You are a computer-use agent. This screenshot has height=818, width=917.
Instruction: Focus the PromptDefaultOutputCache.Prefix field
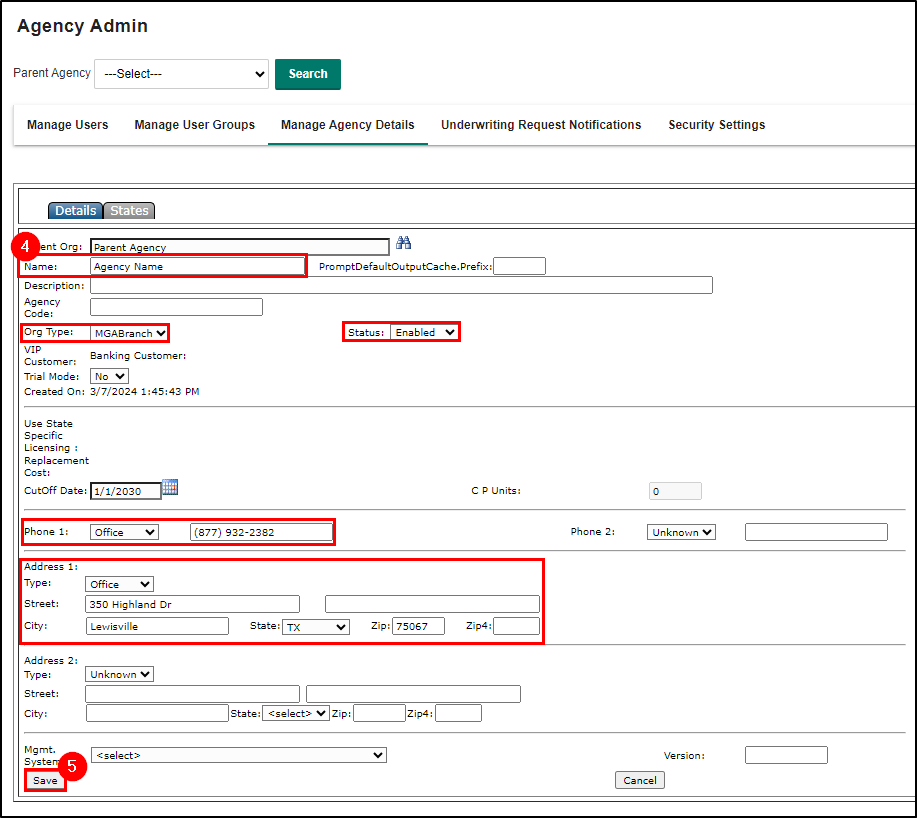(519, 266)
